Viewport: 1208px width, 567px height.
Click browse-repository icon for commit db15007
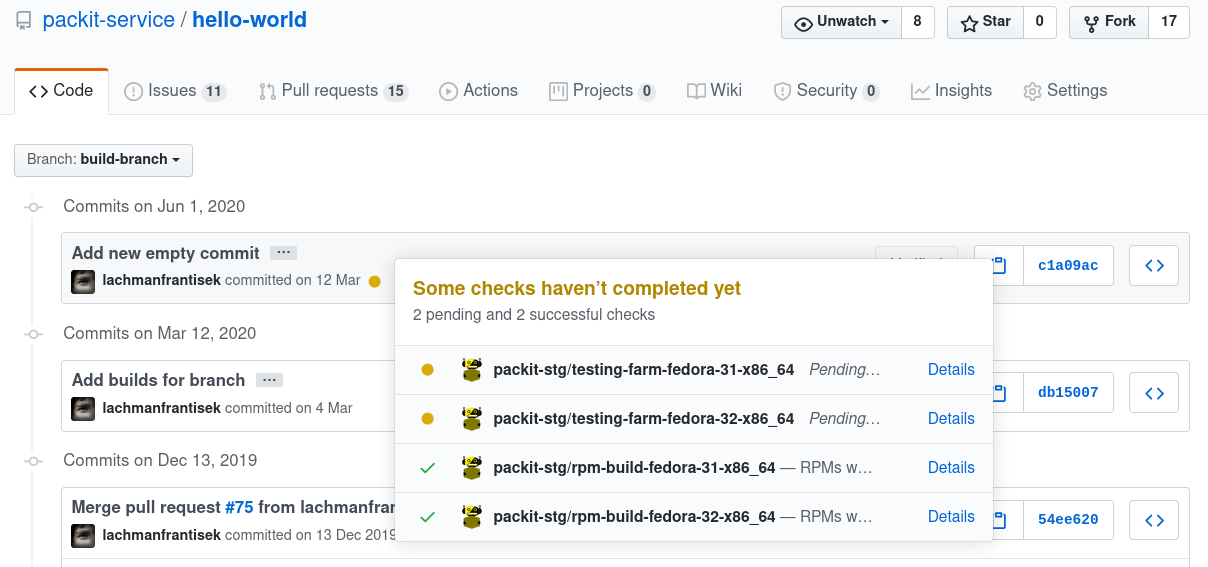click(x=1154, y=393)
